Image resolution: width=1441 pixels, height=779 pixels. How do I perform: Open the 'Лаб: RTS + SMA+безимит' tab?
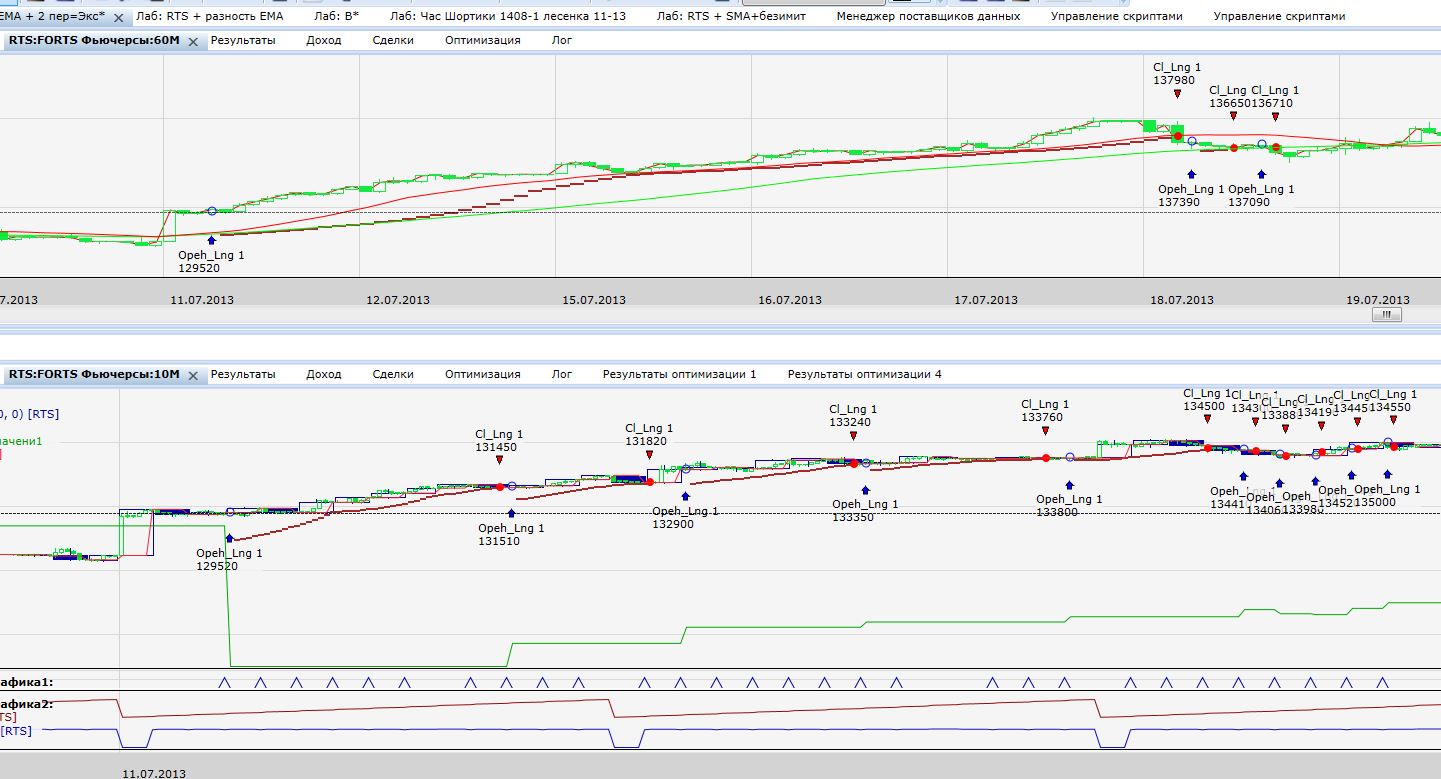[731, 17]
